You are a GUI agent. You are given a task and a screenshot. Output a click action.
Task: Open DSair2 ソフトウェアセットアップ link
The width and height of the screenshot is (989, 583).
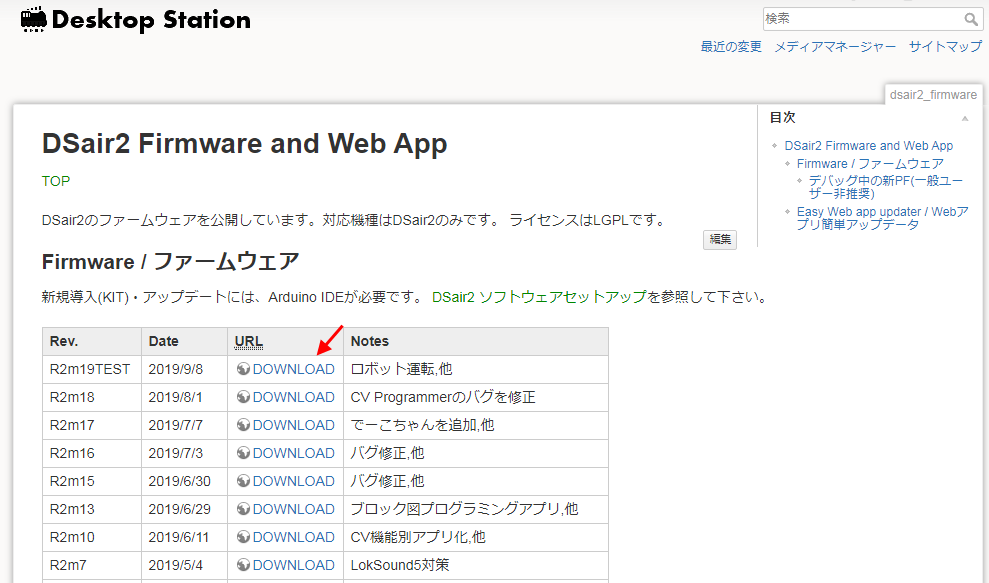539,297
